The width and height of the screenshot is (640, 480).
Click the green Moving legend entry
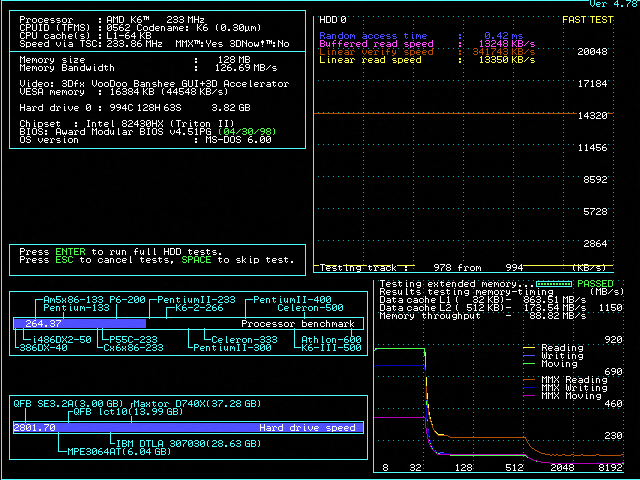click(x=551, y=364)
